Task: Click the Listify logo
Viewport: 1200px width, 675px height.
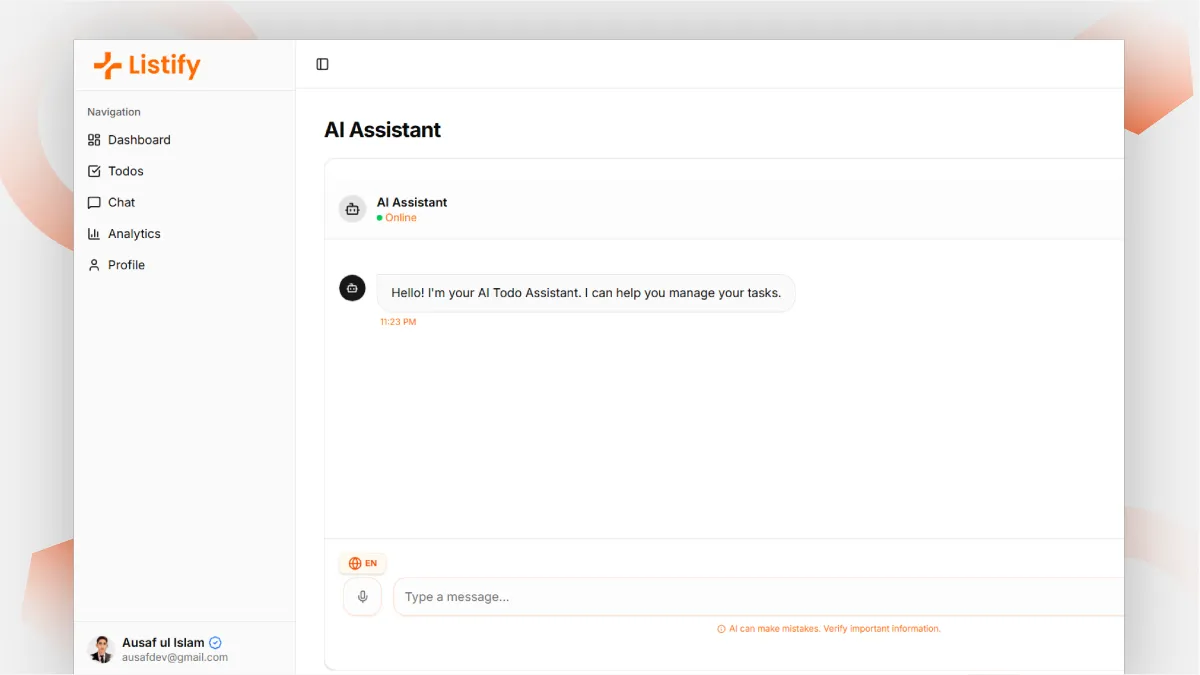Action: [x=147, y=66]
